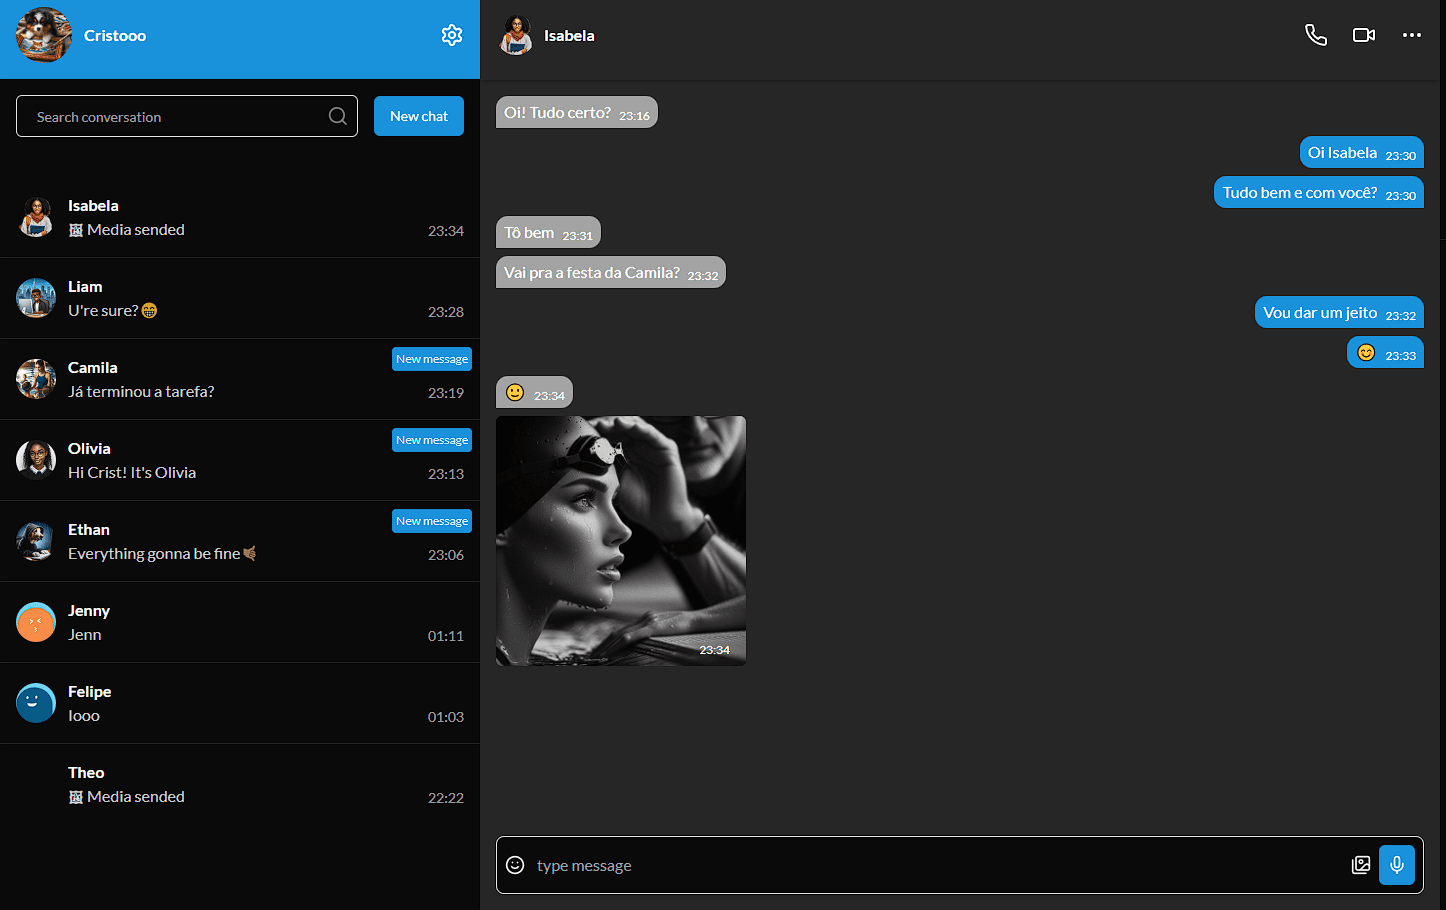Open Theo's Media sended conversation
1446x910 pixels.
[x=240, y=784]
